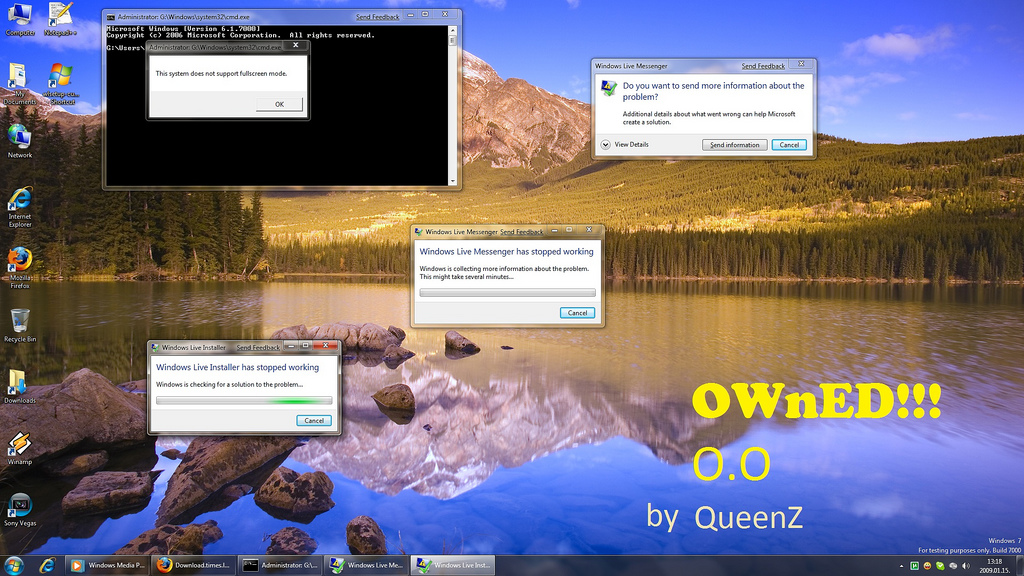Cancel the Messenger has stopped working dialog
The height and width of the screenshot is (576, 1024).
(x=577, y=313)
